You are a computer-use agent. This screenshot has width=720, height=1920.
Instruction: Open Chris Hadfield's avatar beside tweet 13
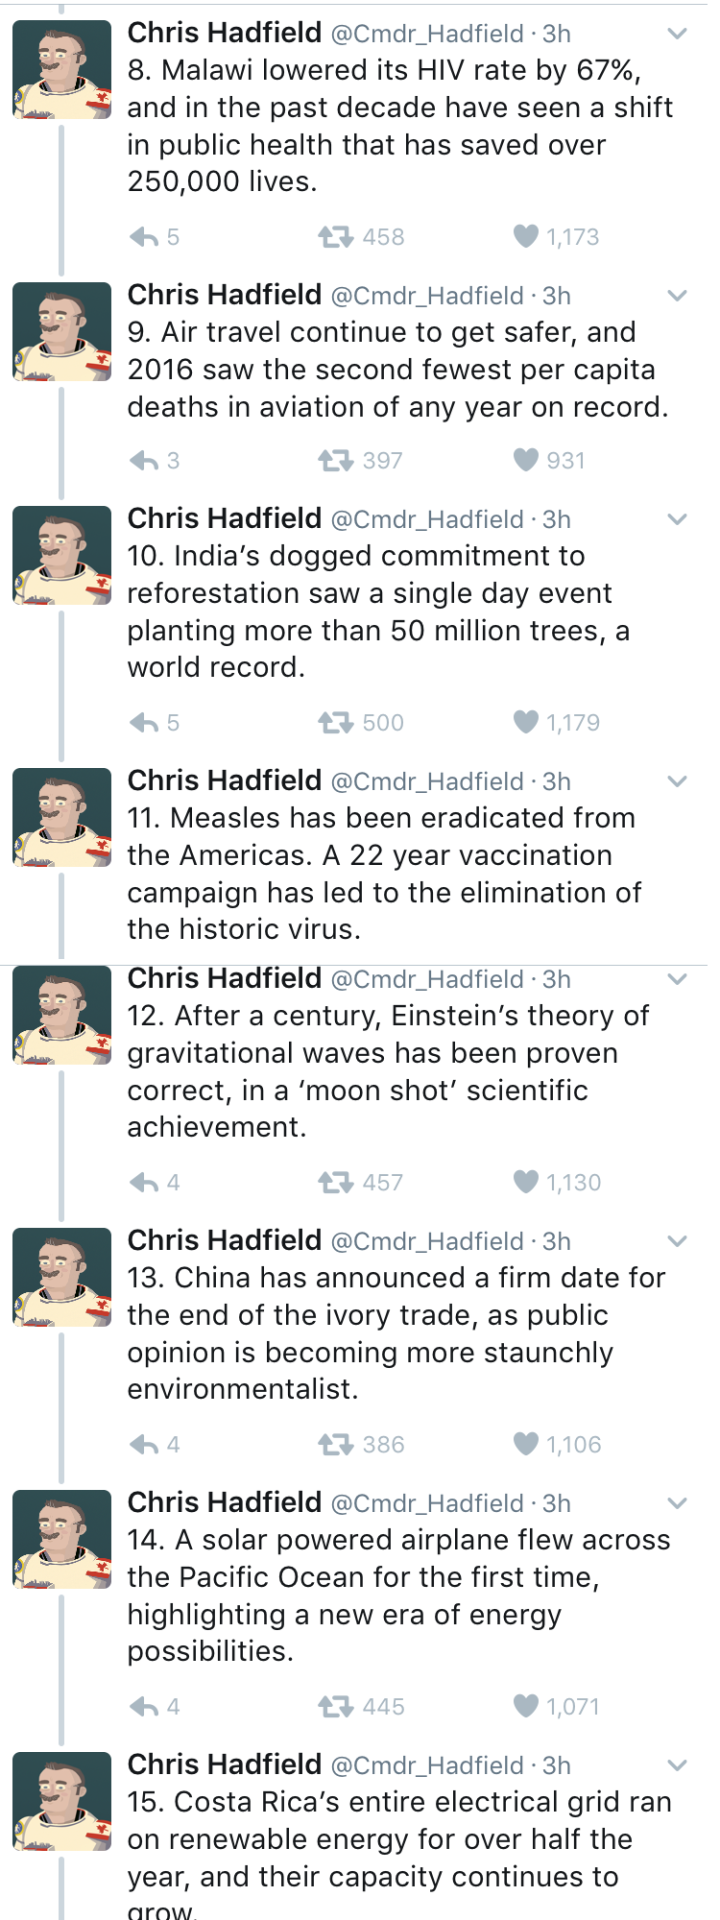tap(62, 1277)
